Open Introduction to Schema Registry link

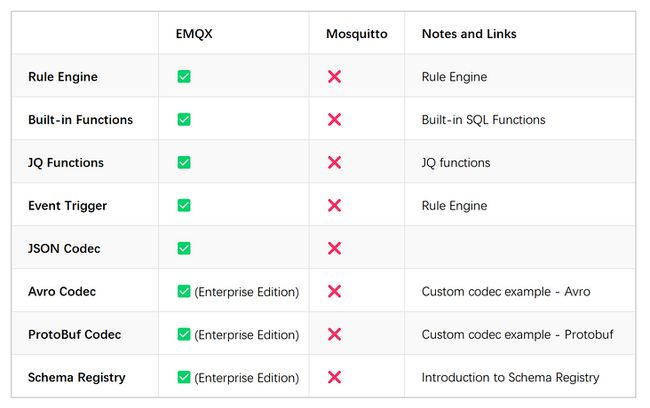510,377
